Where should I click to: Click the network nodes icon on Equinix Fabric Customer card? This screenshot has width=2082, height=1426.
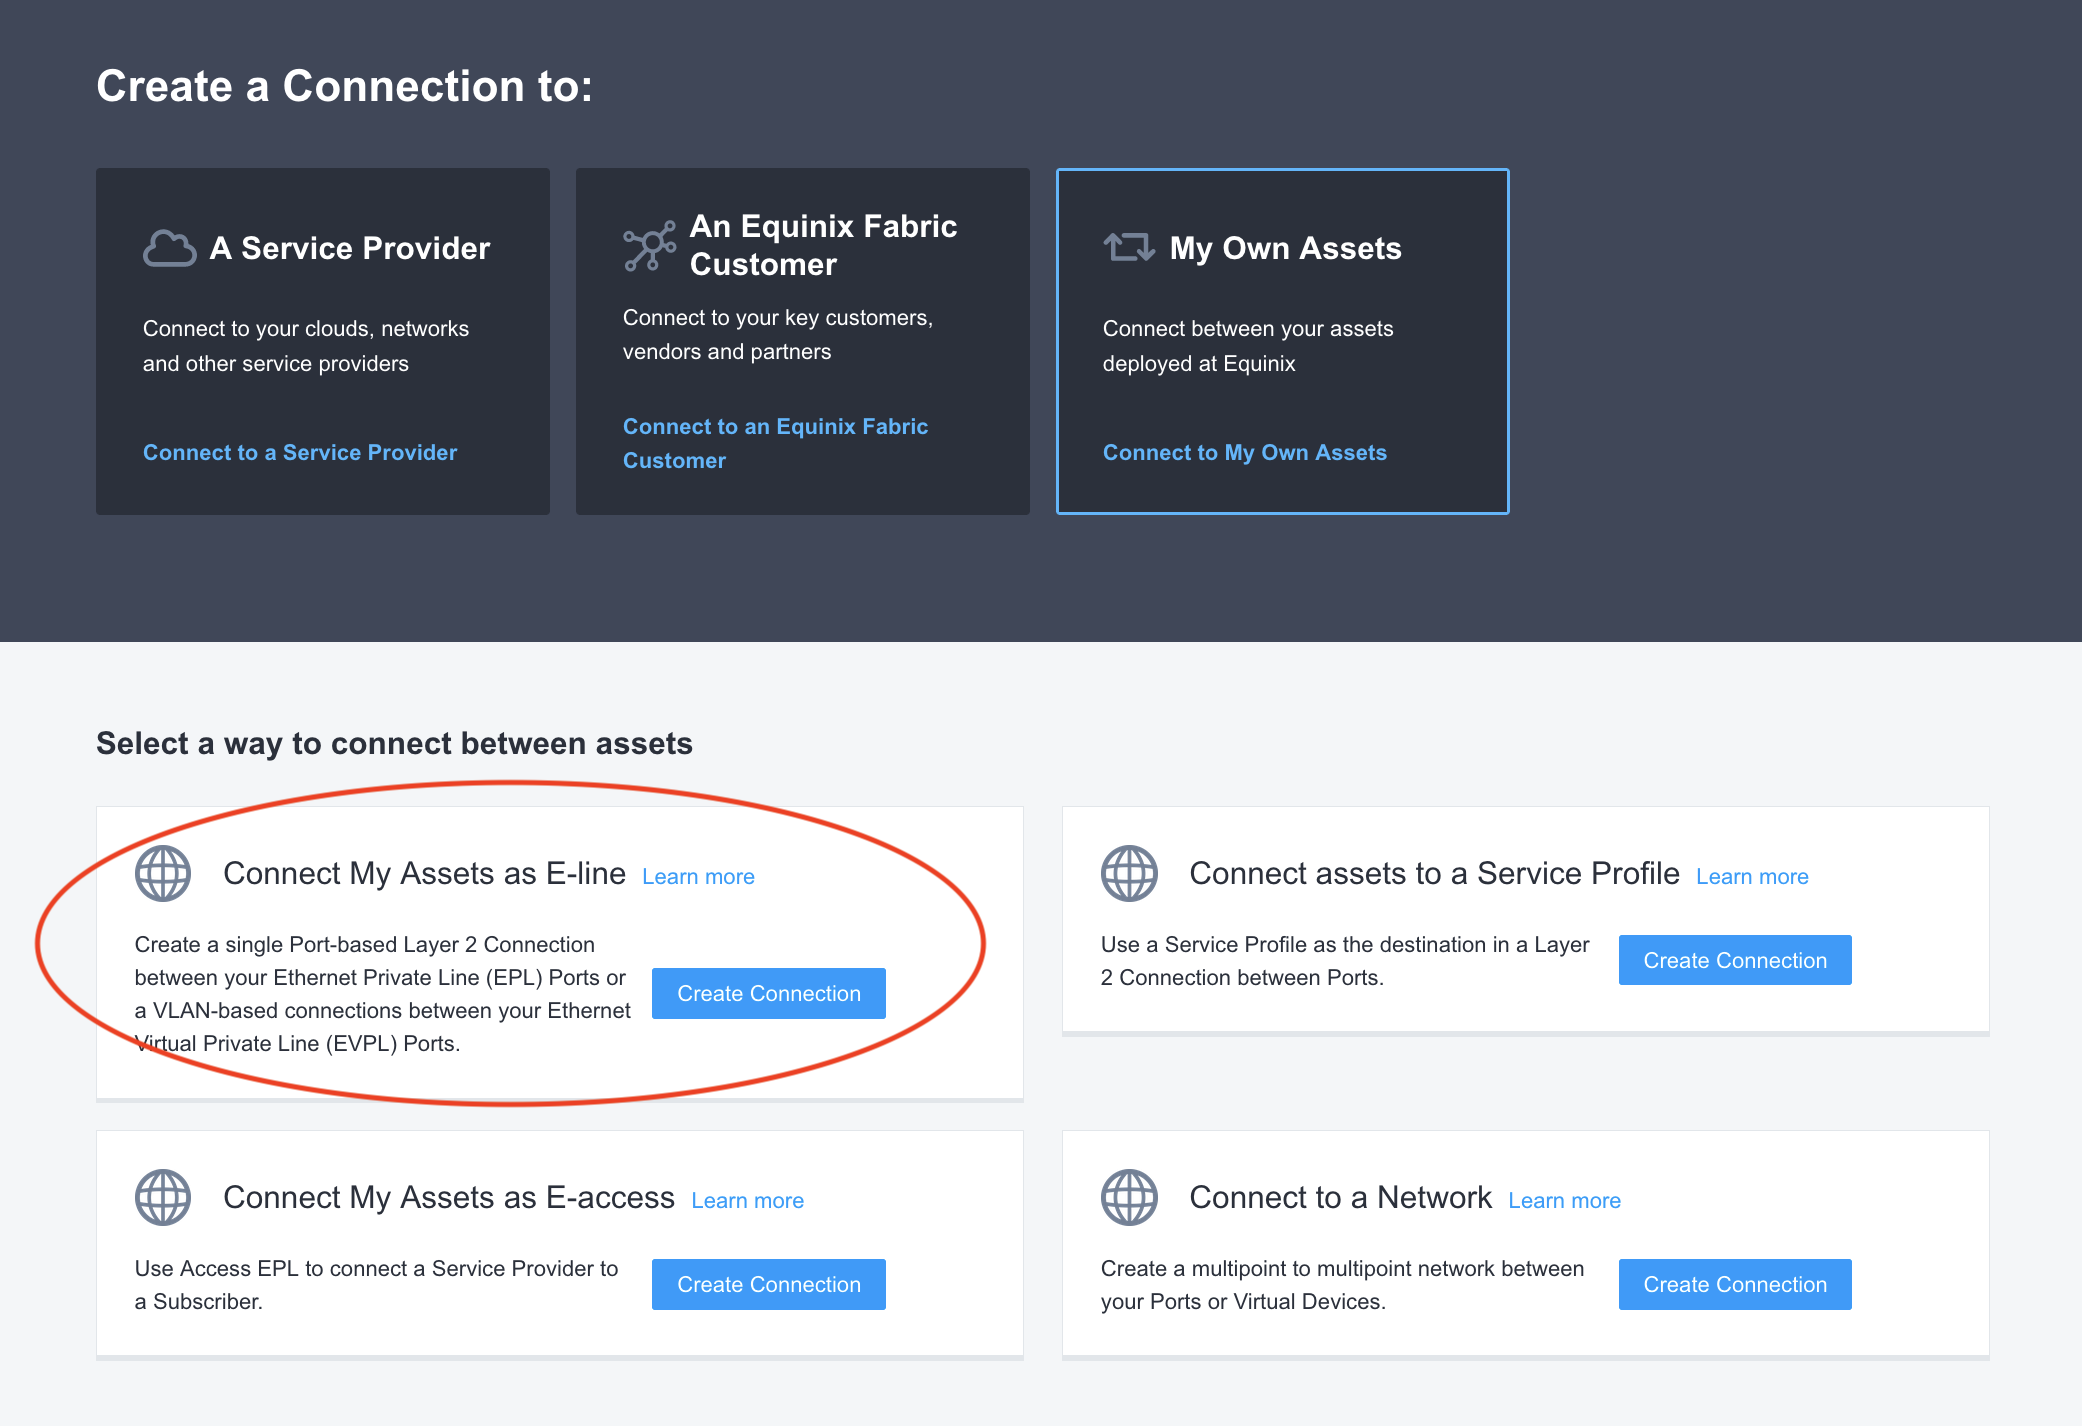tap(649, 246)
